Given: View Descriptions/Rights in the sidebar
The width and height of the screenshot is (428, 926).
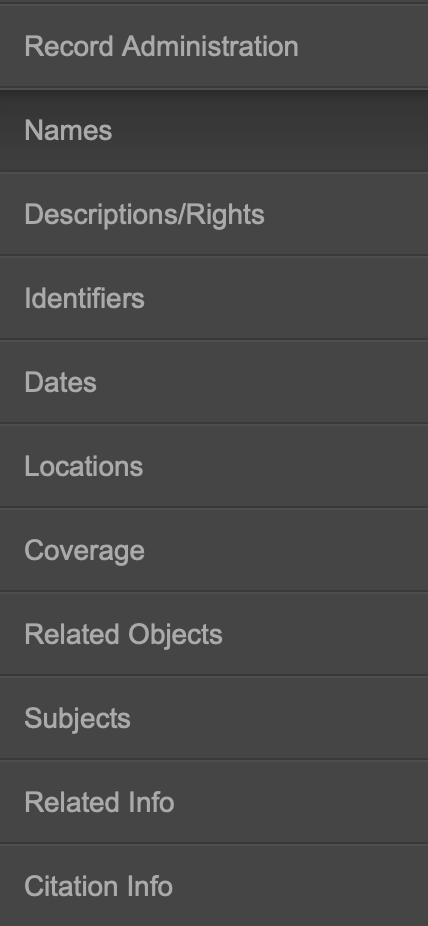Looking at the screenshot, I should (214, 214).
